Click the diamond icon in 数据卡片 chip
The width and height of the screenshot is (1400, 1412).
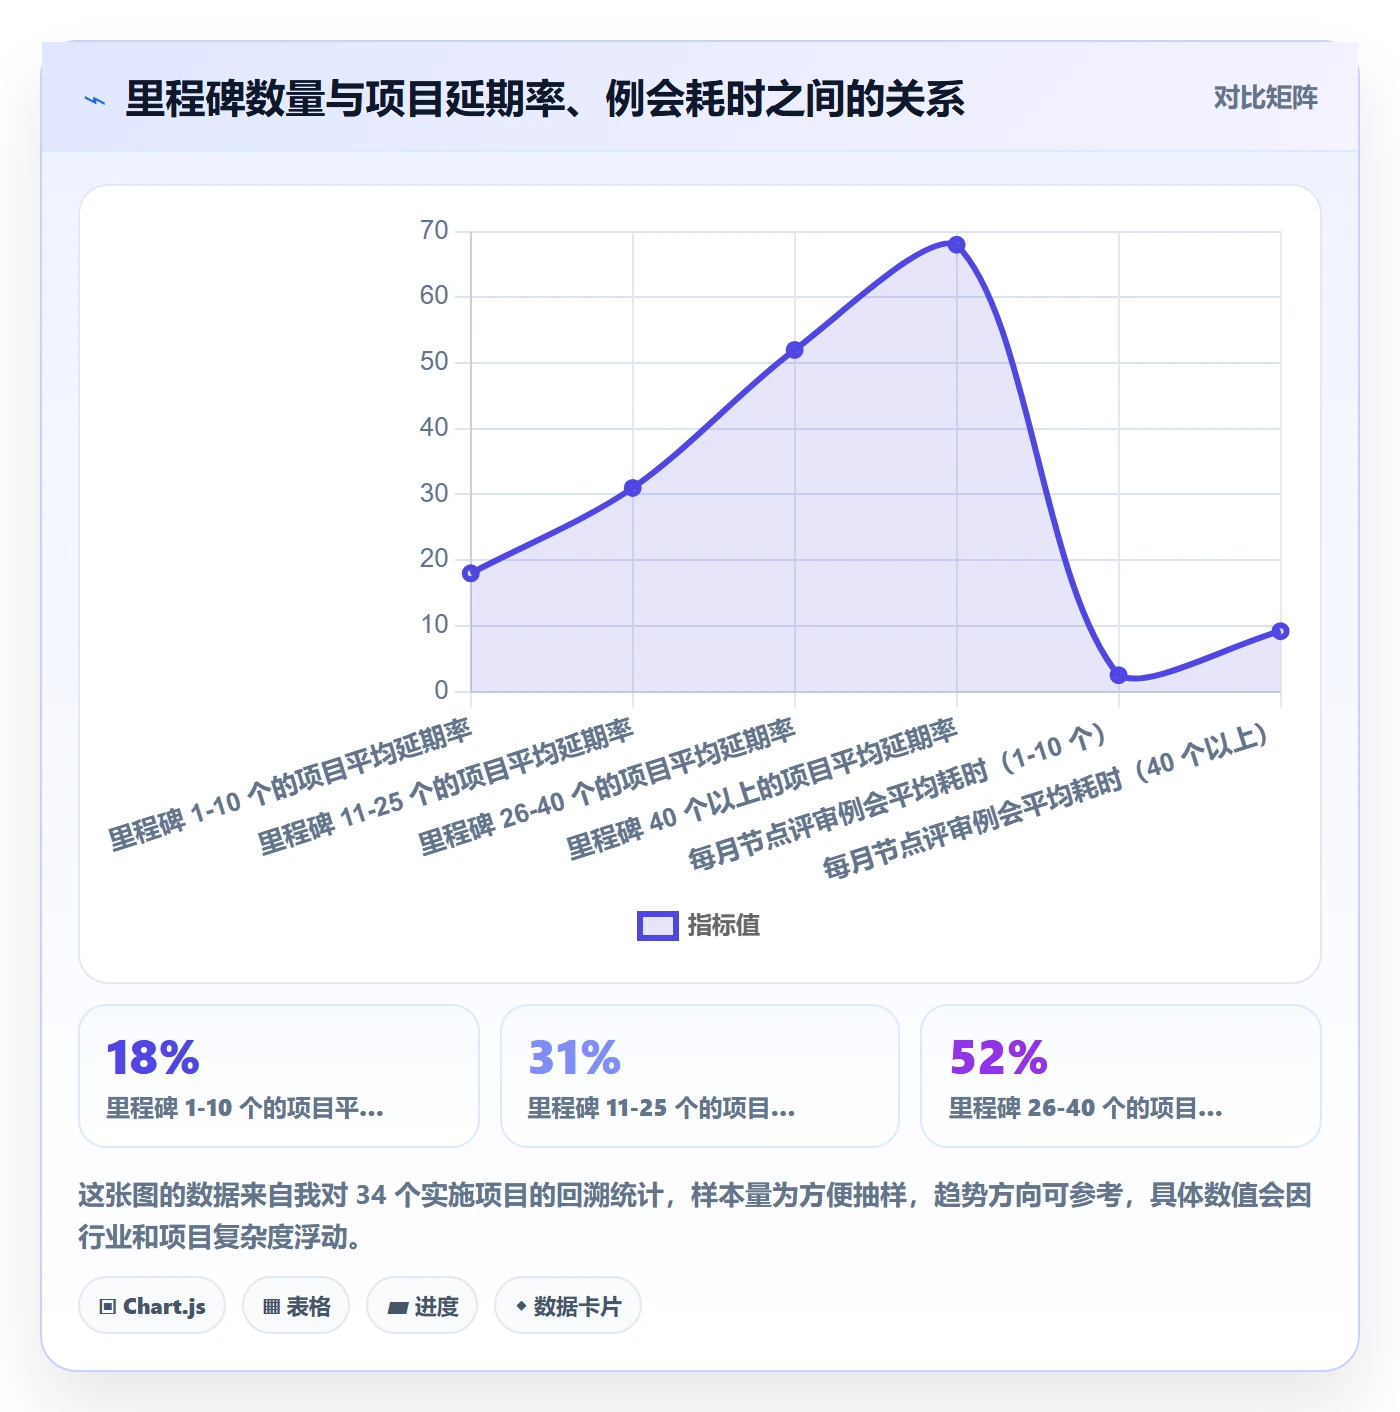(521, 1306)
